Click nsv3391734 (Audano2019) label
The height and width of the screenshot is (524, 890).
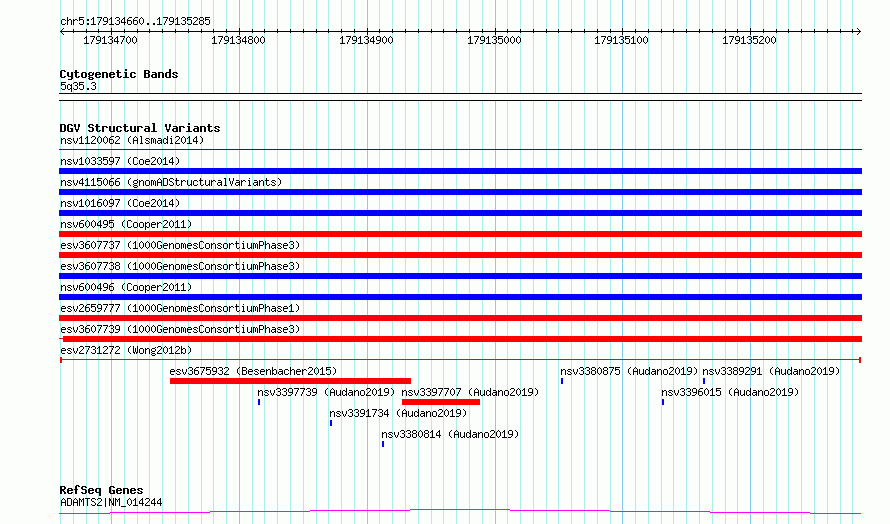point(398,413)
